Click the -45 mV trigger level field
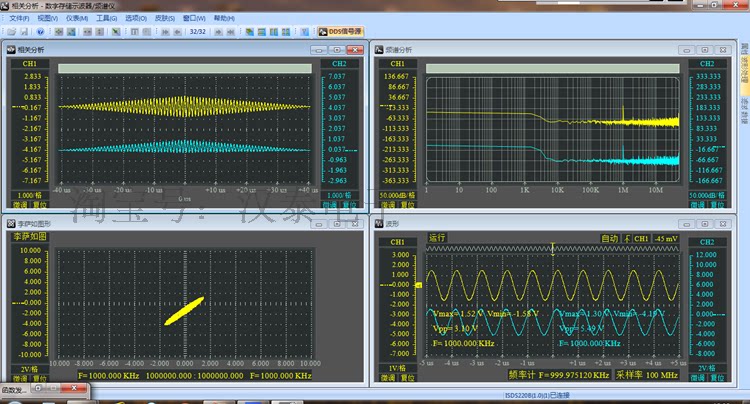The image size is (750, 404). click(x=664, y=239)
